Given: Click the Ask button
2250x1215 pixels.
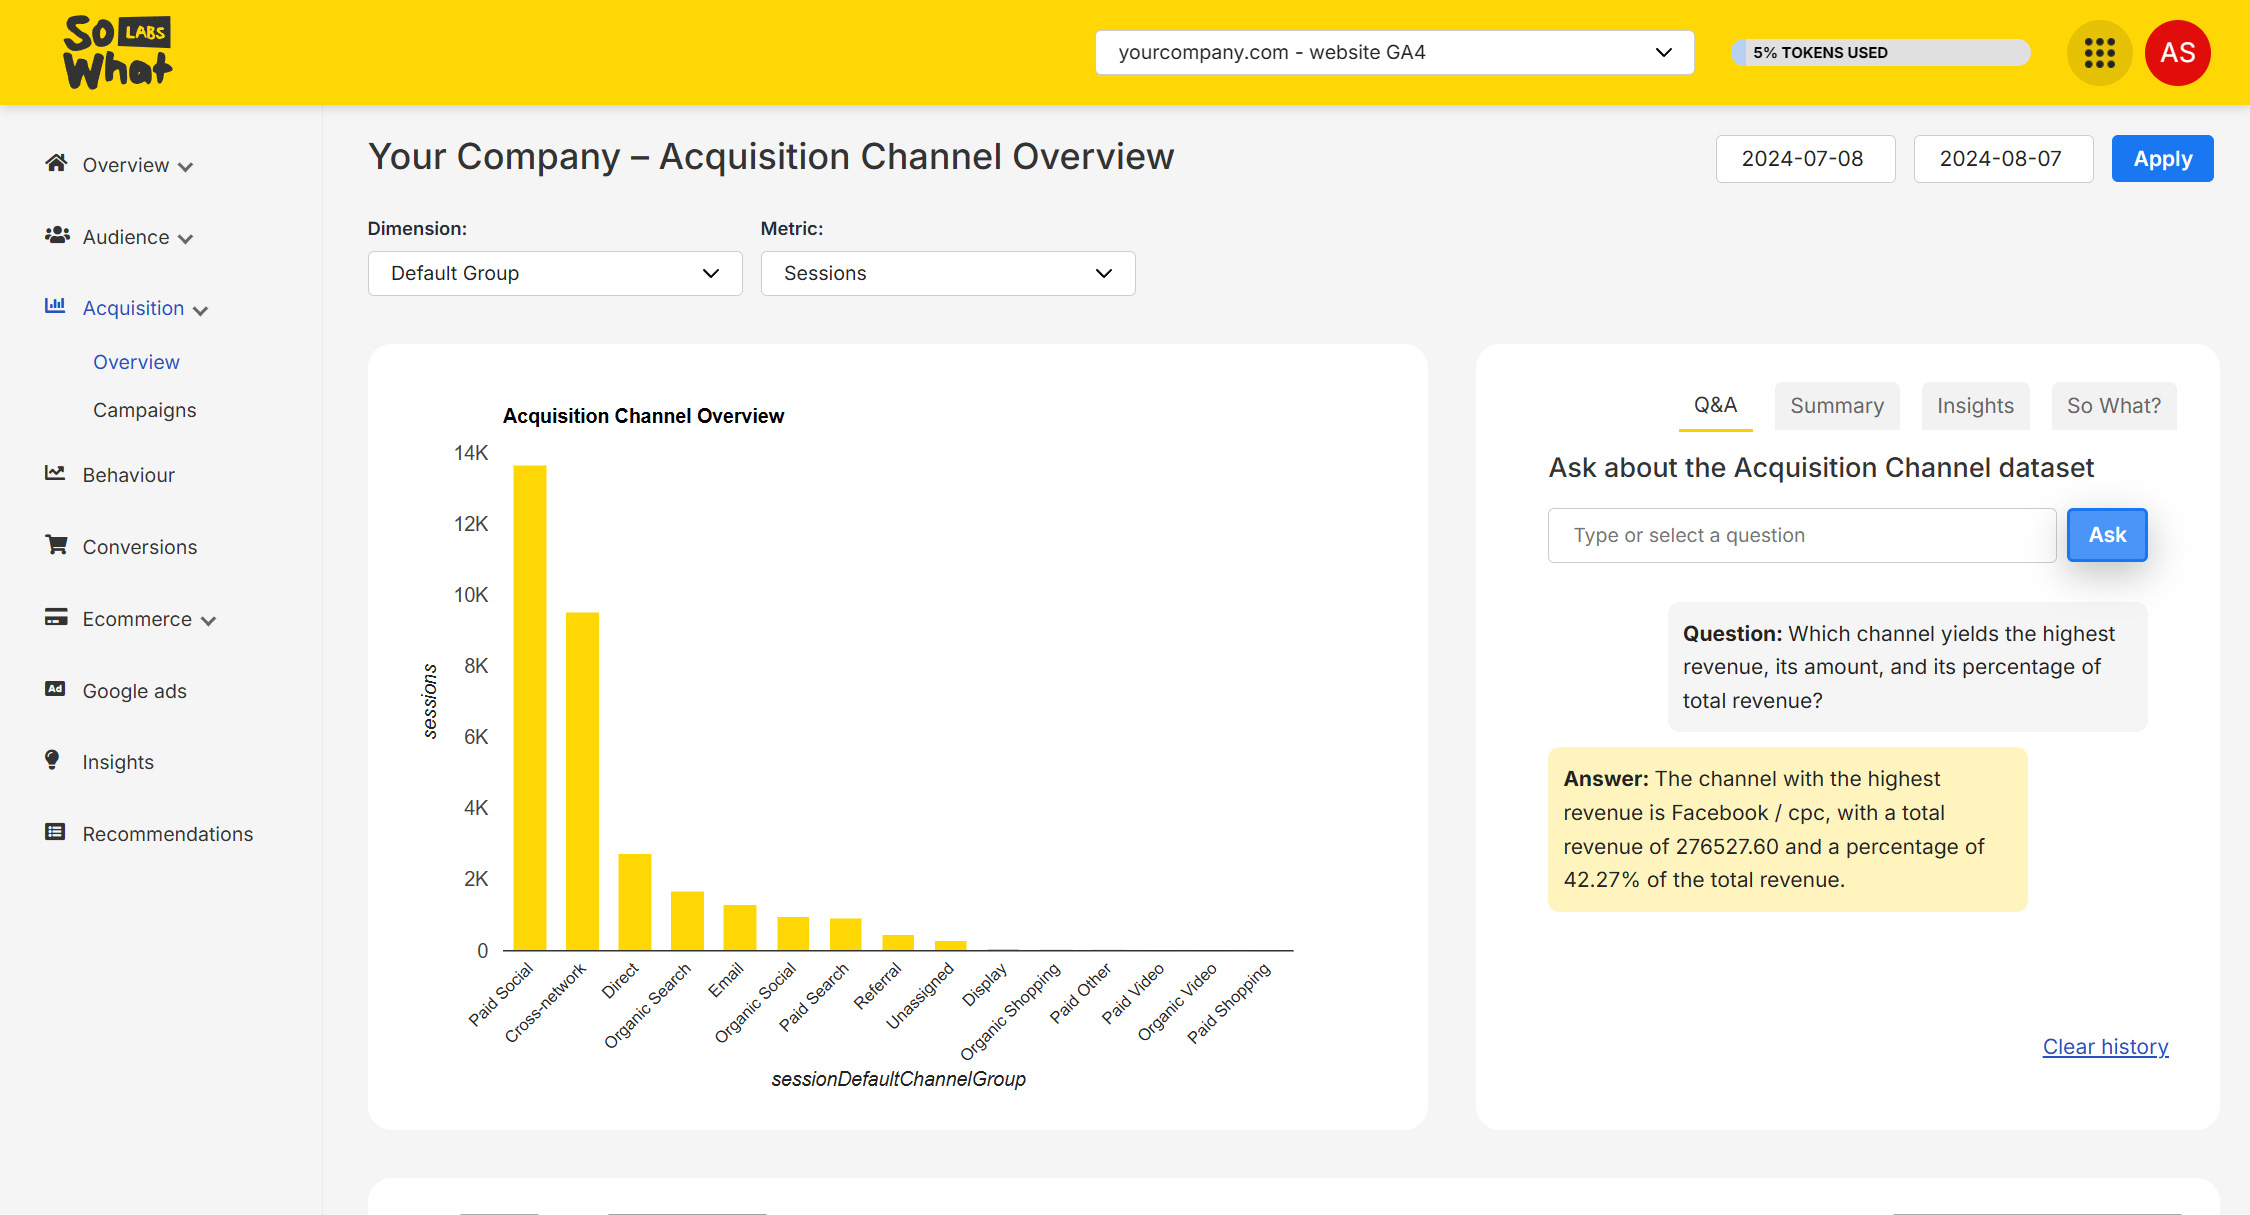Looking at the screenshot, I should pyautogui.click(x=2107, y=535).
